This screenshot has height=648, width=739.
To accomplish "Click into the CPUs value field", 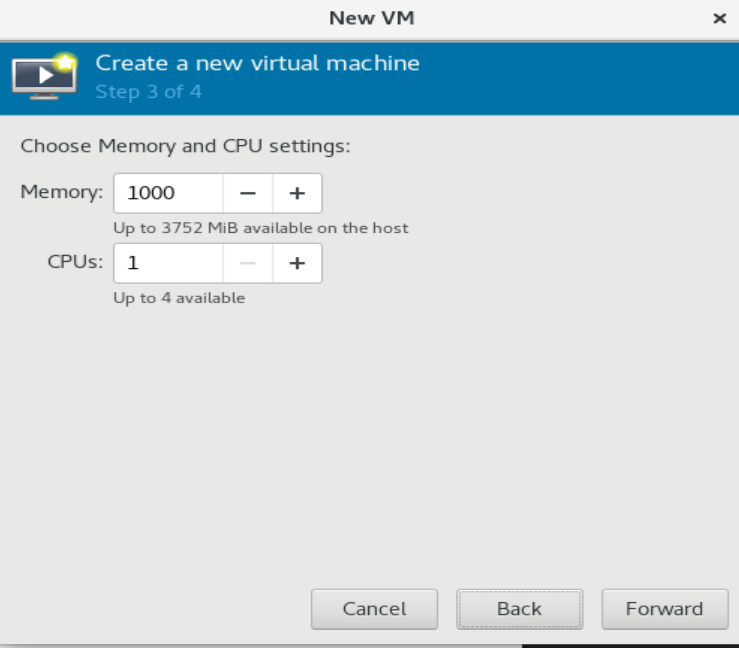I will [168, 263].
